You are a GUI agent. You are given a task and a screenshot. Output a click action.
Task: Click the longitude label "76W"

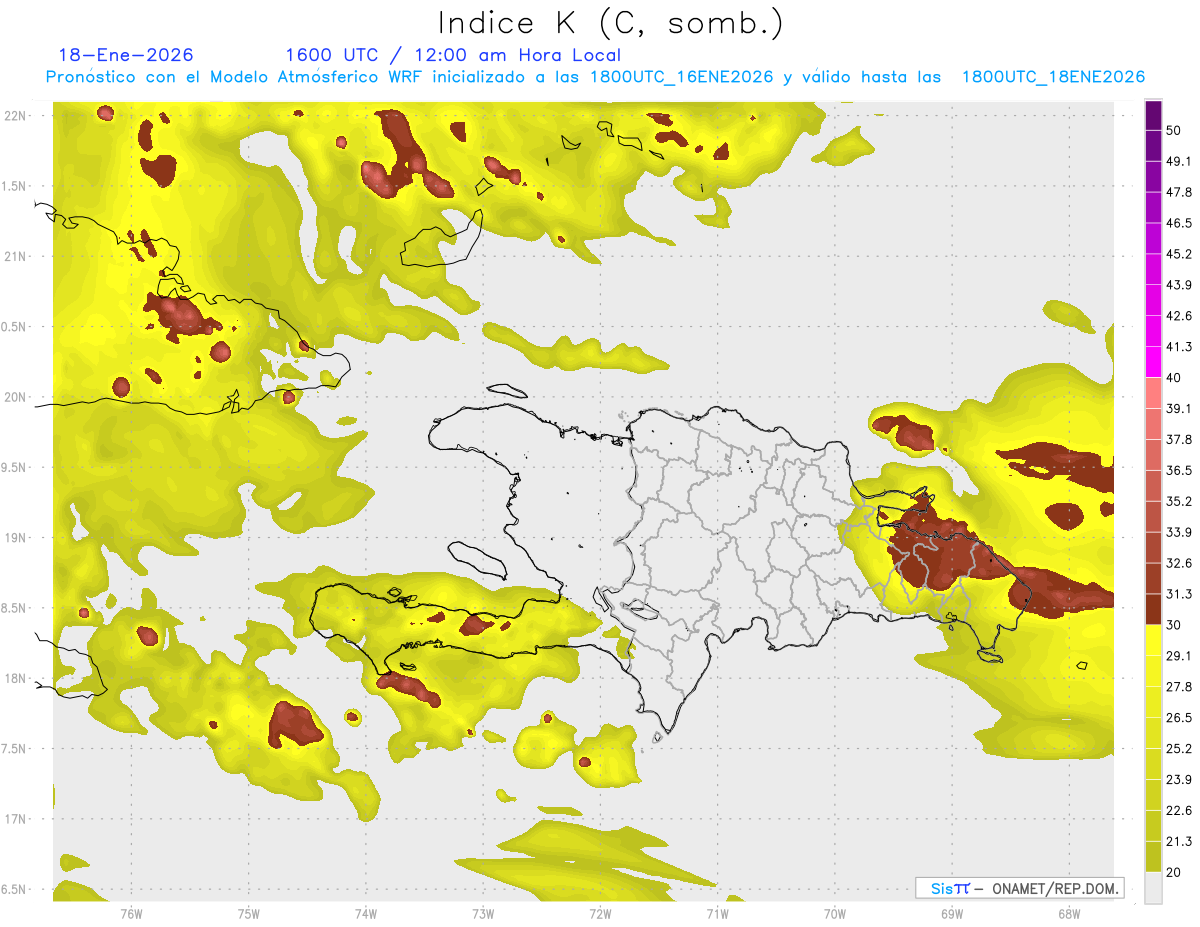pos(131,914)
